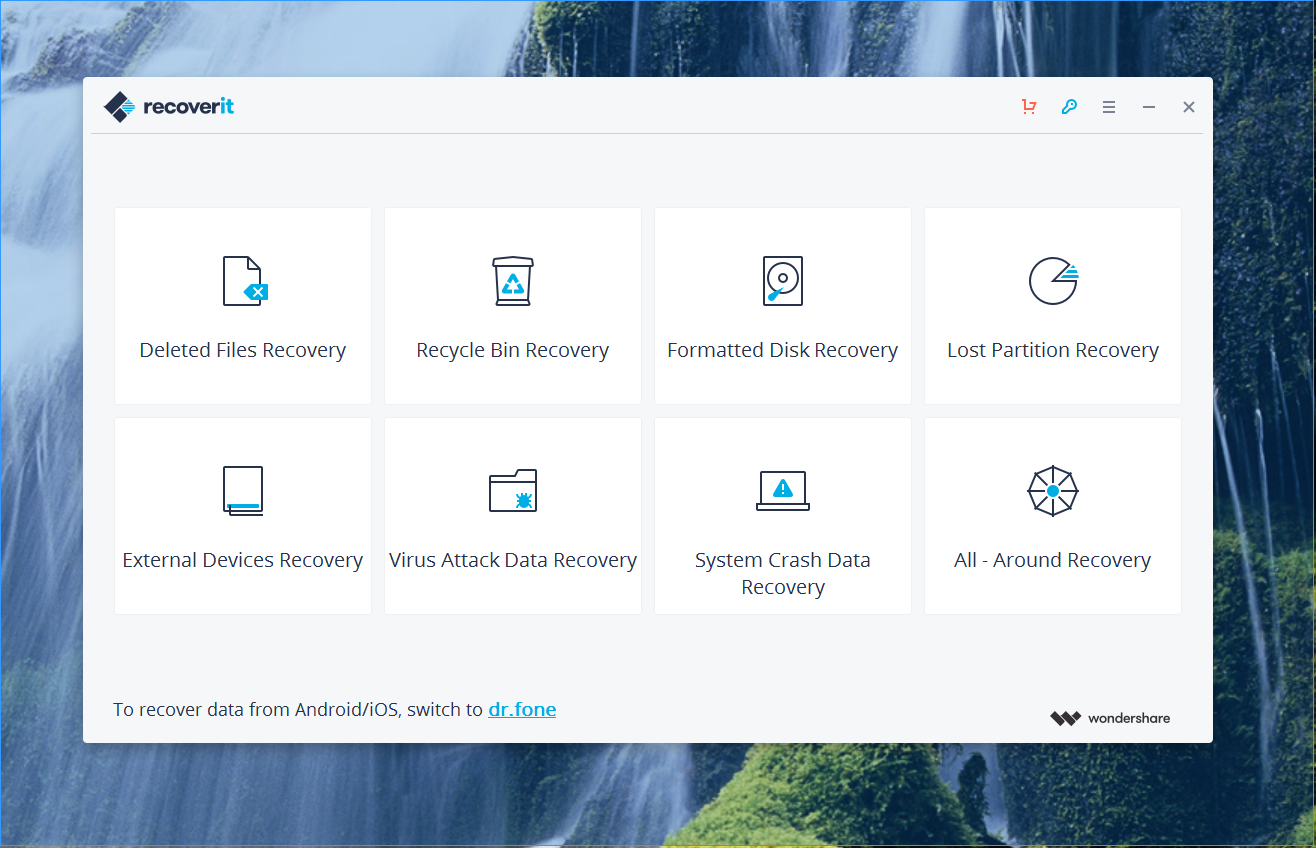Select the "Formatted Disk Recovery" label
The height and width of the screenshot is (848, 1316).
click(x=783, y=350)
